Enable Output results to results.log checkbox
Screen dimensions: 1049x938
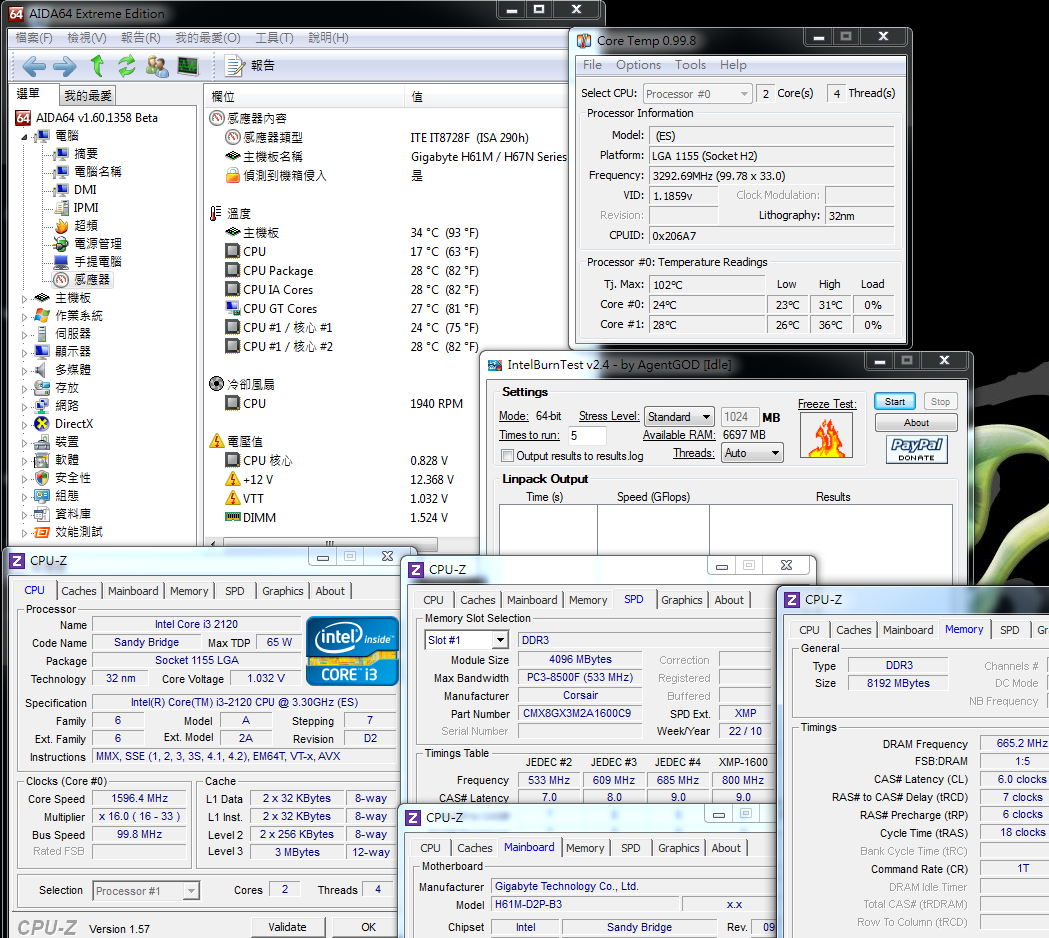tap(507, 456)
